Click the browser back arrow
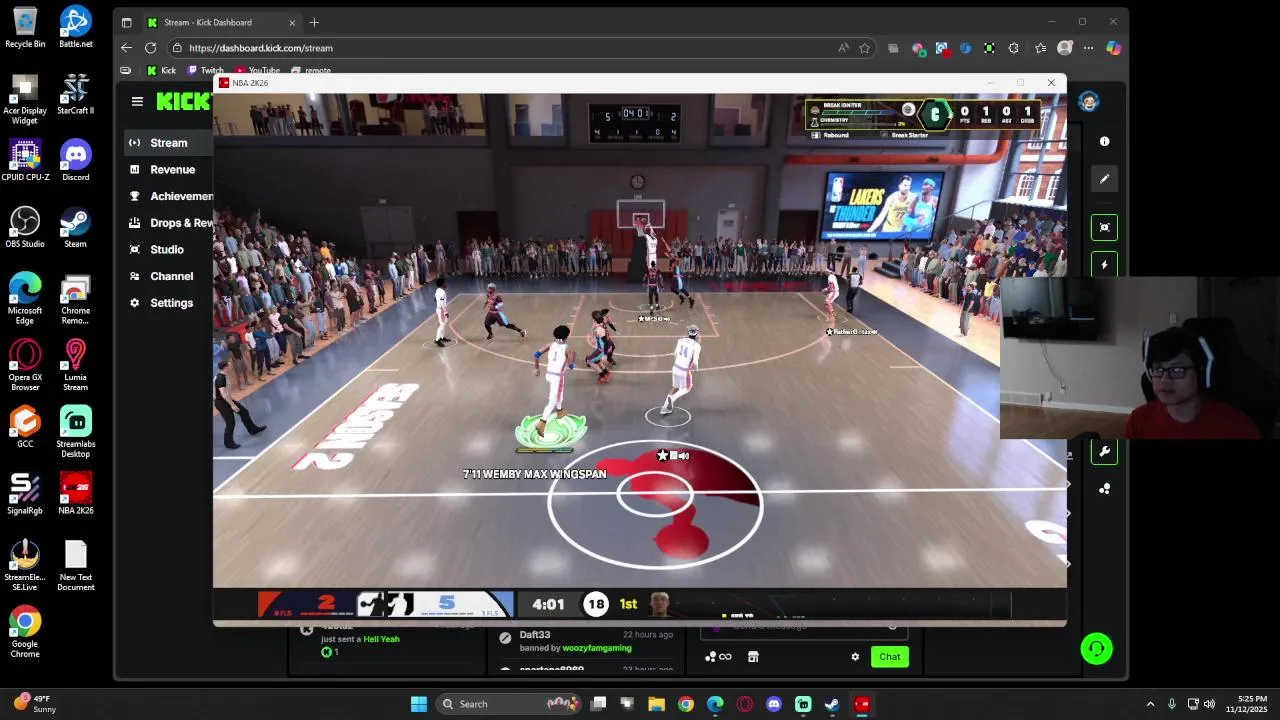Image resolution: width=1280 pixels, height=720 pixels. tap(126, 48)
